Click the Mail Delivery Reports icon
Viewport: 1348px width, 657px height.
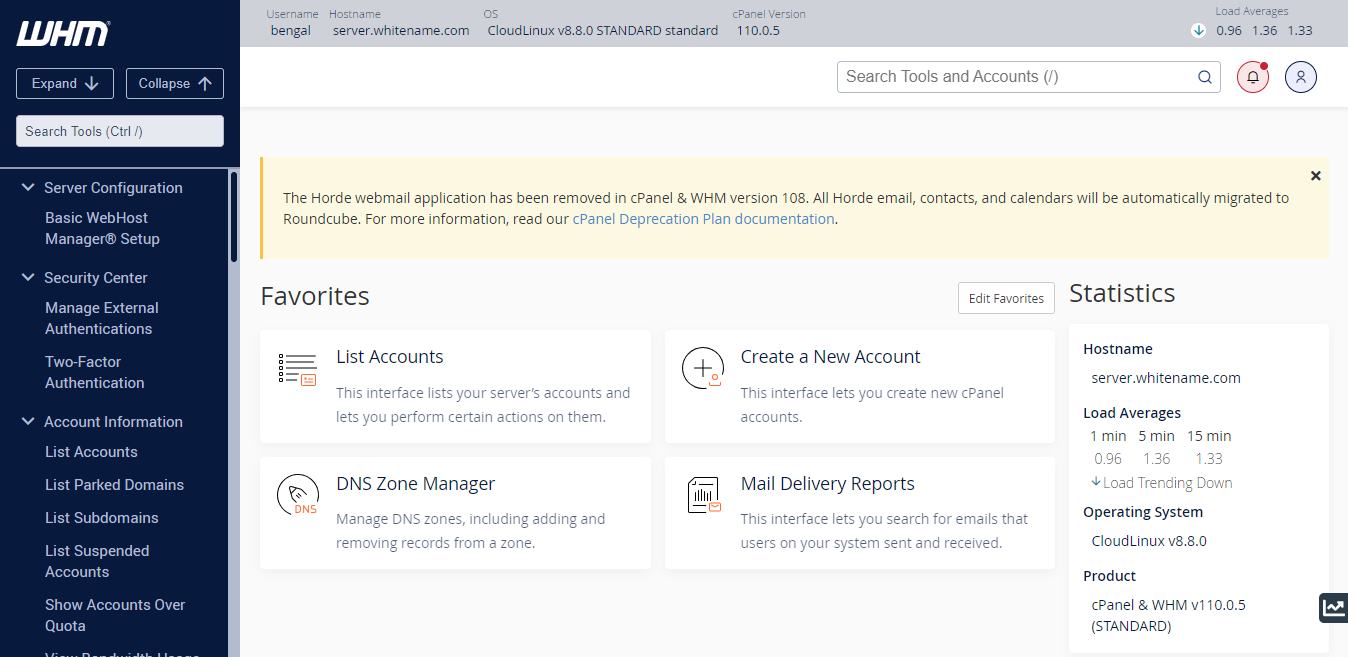click(x=704, y=495)
